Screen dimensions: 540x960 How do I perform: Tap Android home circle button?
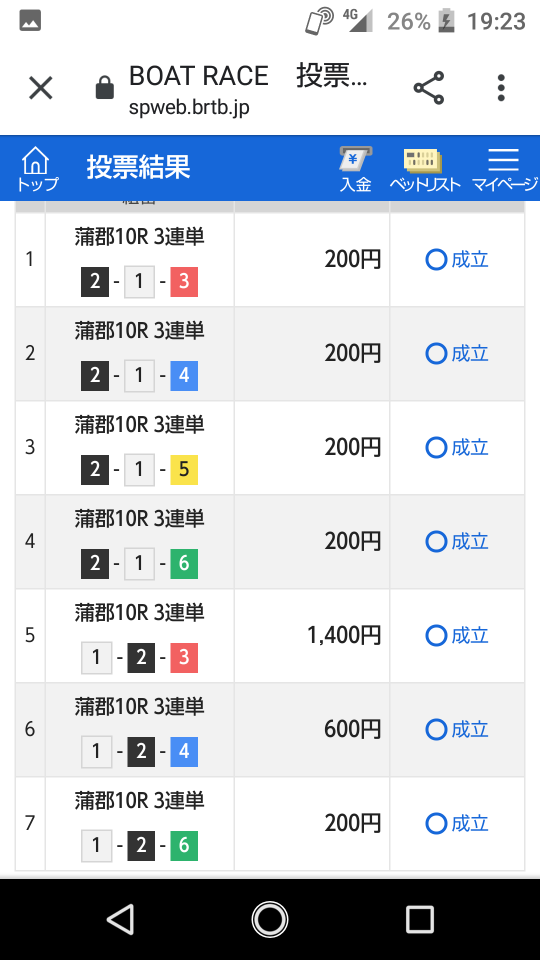[269, 920]
